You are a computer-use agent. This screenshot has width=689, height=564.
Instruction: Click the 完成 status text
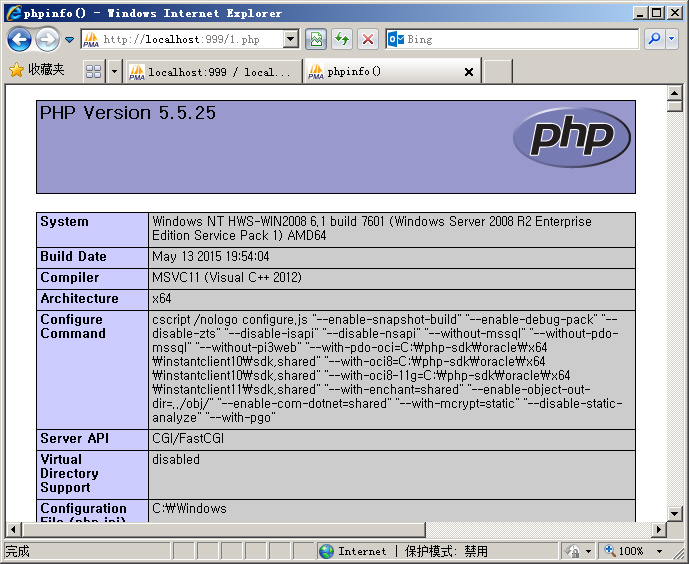(17, 551)
